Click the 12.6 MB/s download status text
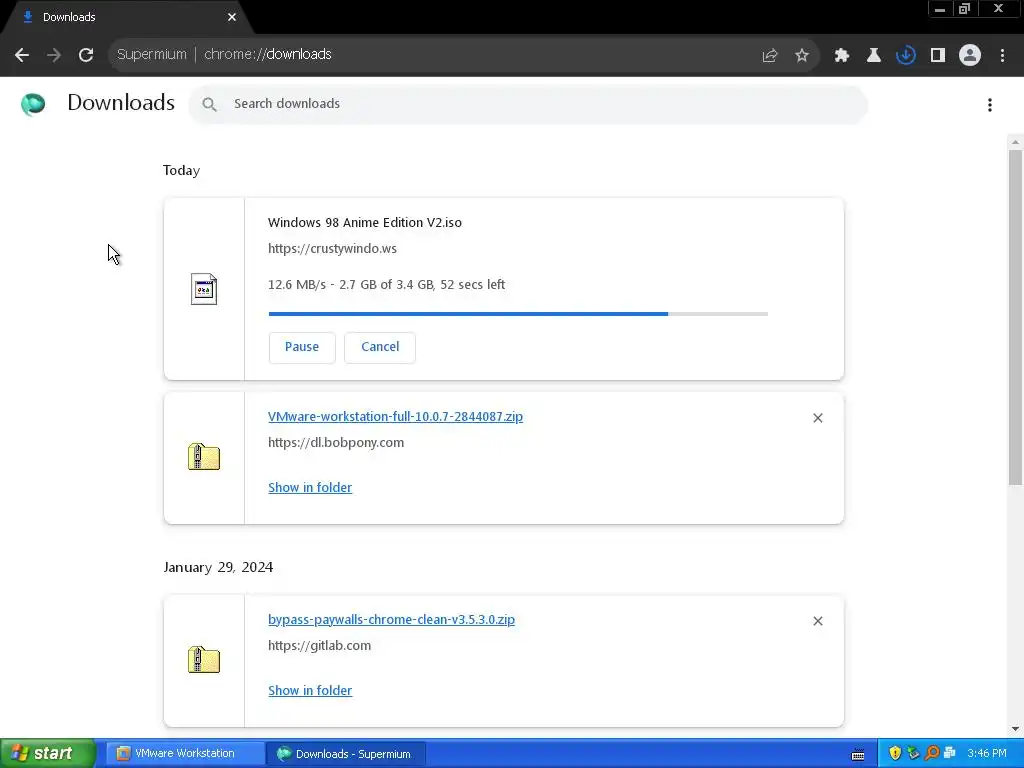 tap(386, 285)
